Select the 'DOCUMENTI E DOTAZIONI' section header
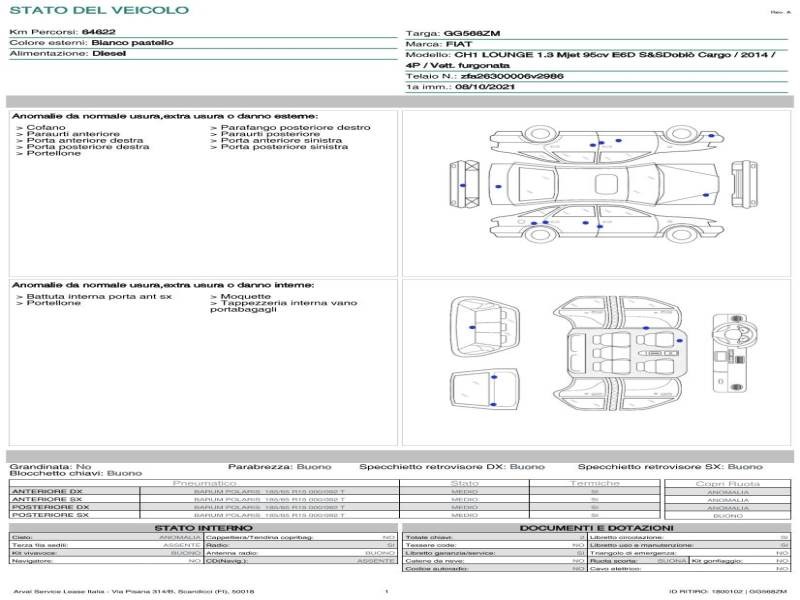 click(596, 528)
